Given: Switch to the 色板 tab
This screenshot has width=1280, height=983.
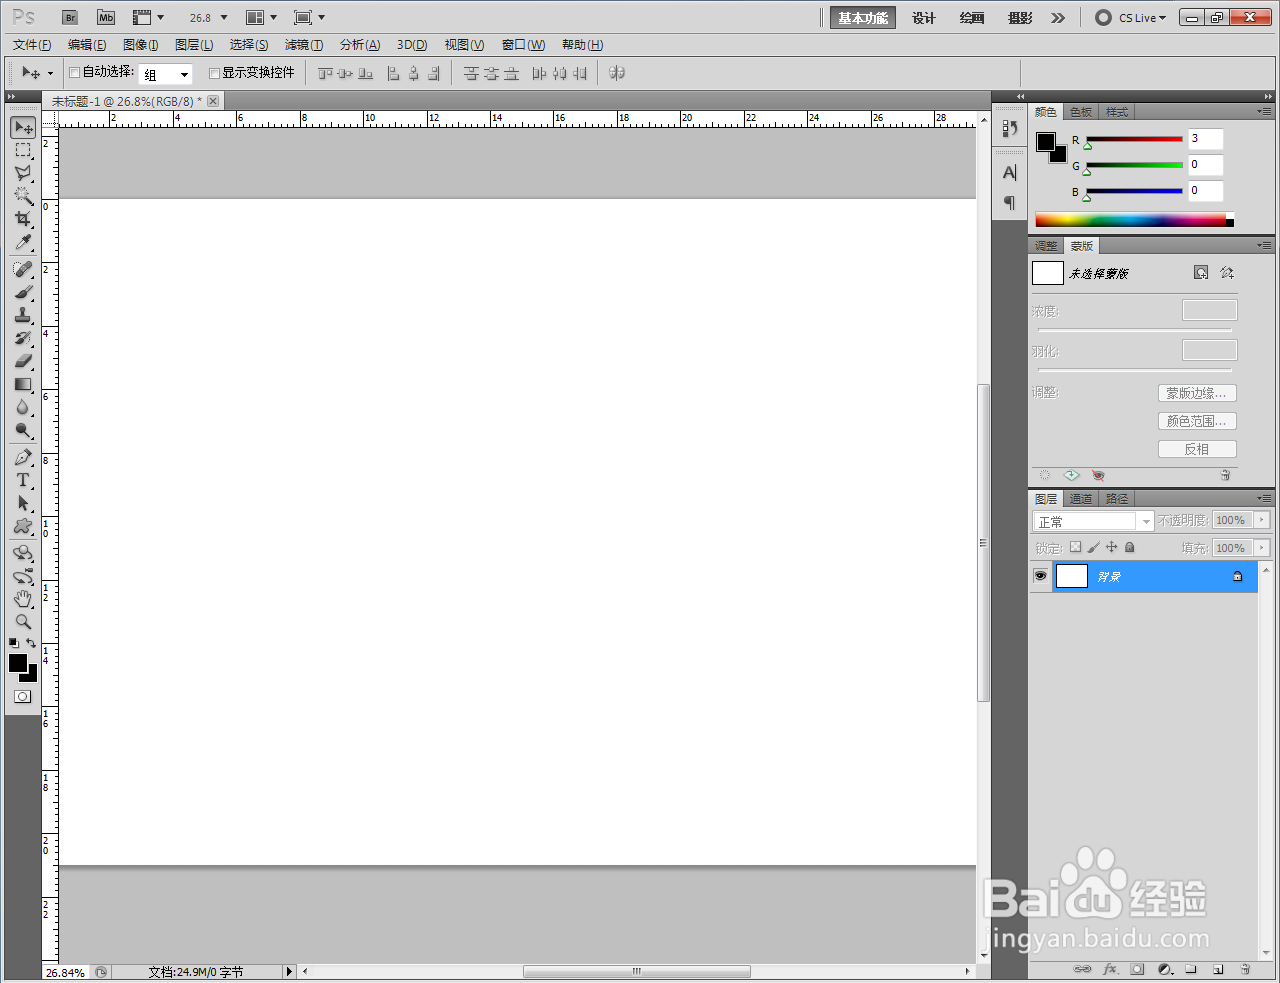Looking at the screenshot, I should (1081, 112).
